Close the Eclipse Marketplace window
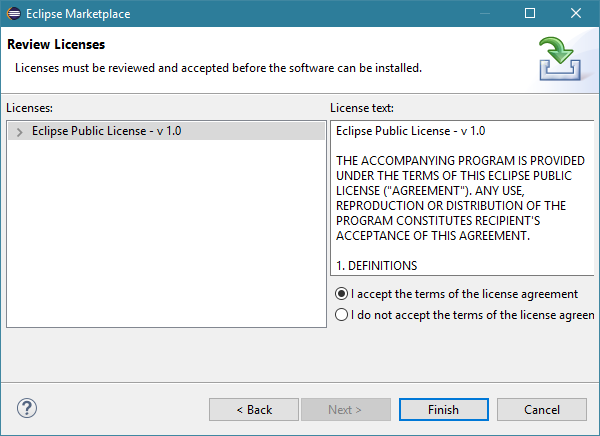 (x=576, y=13)
